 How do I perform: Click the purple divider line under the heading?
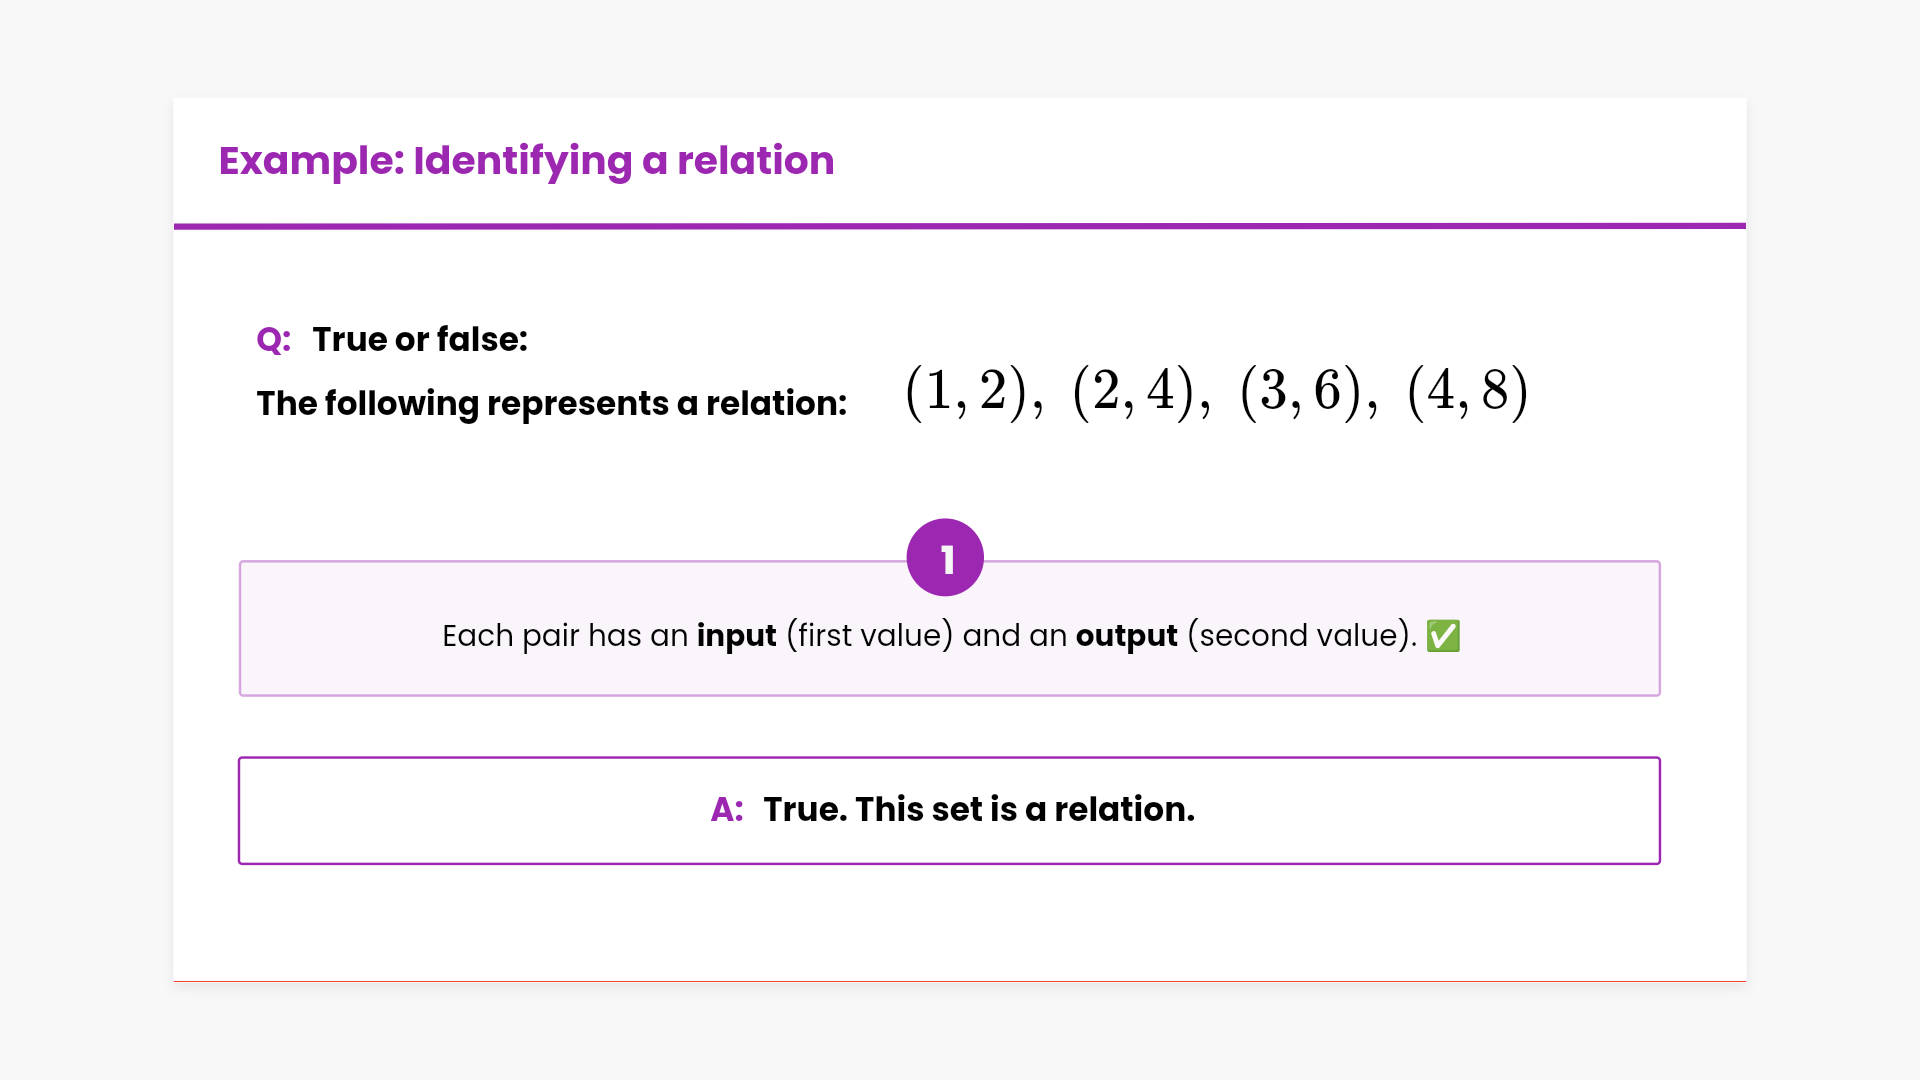[x=960, y=226]
